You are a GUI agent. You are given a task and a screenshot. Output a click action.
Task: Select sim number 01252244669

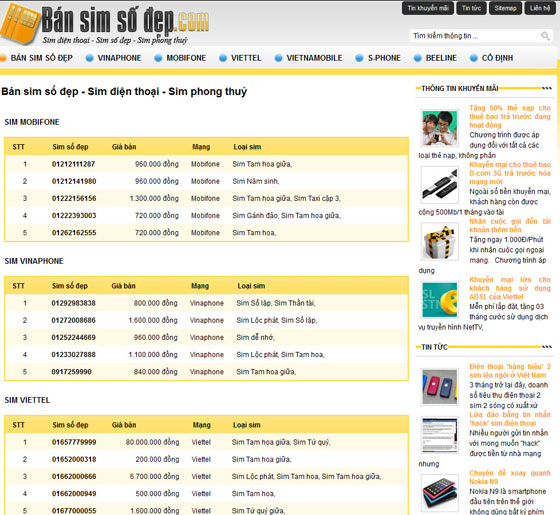[x=74, y=337]
